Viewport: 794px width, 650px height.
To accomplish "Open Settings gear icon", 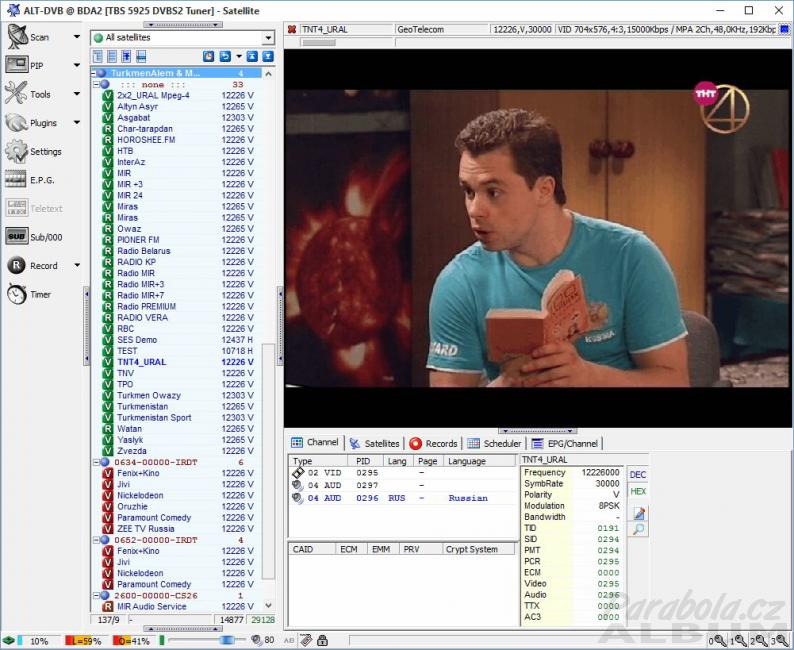I will [16, 151].
